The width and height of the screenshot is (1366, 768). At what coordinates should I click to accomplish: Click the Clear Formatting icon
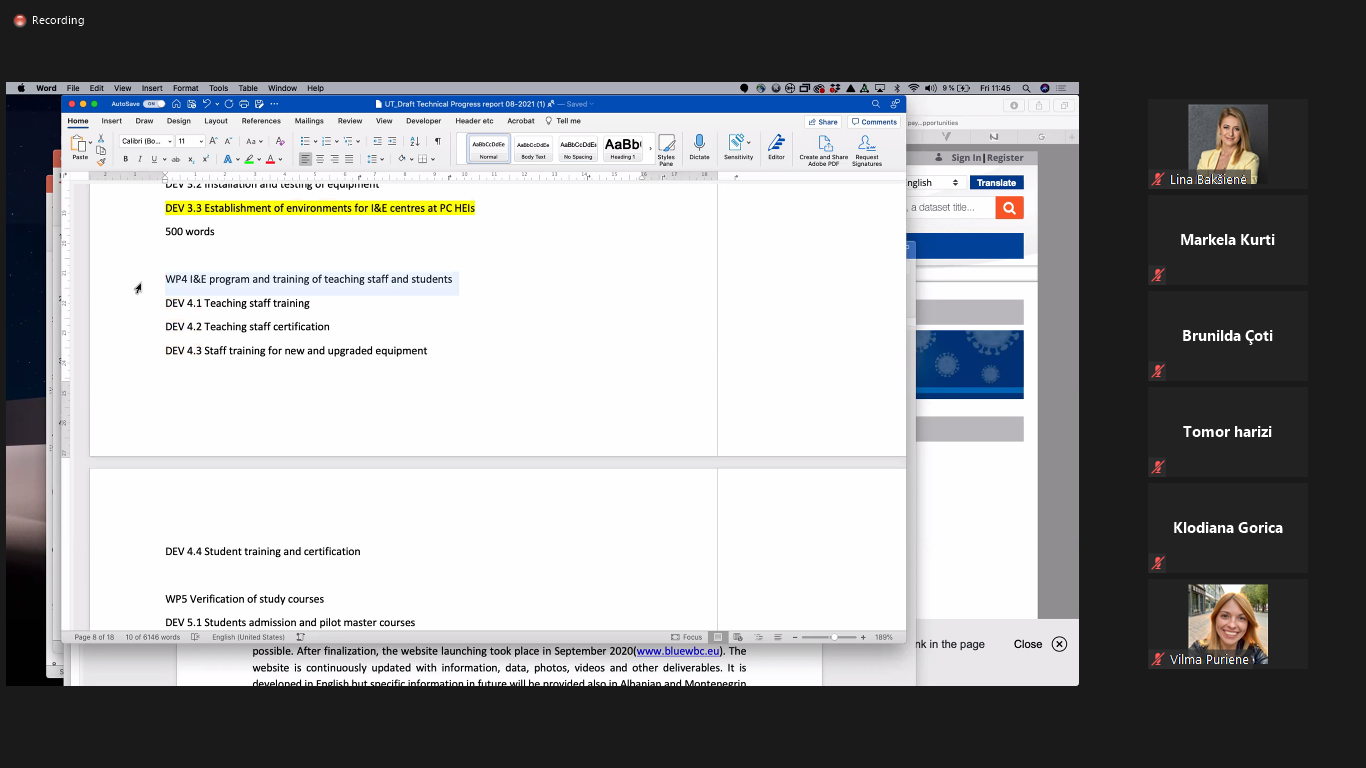(280, 141)
